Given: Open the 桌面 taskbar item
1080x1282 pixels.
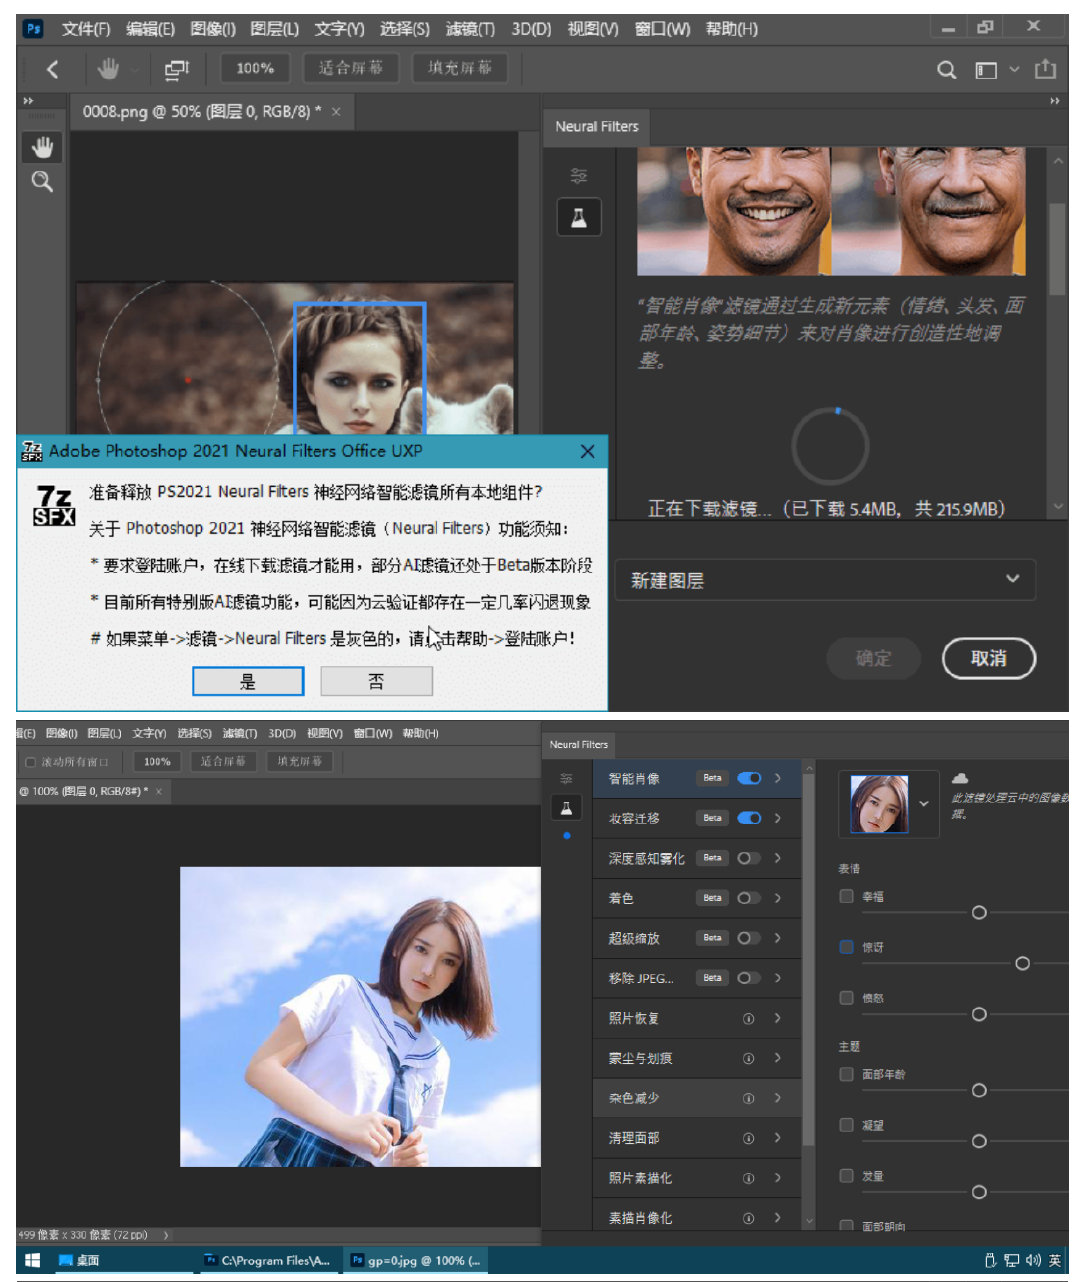Looking at the screenshot, I should click(x=80, y=1260).
